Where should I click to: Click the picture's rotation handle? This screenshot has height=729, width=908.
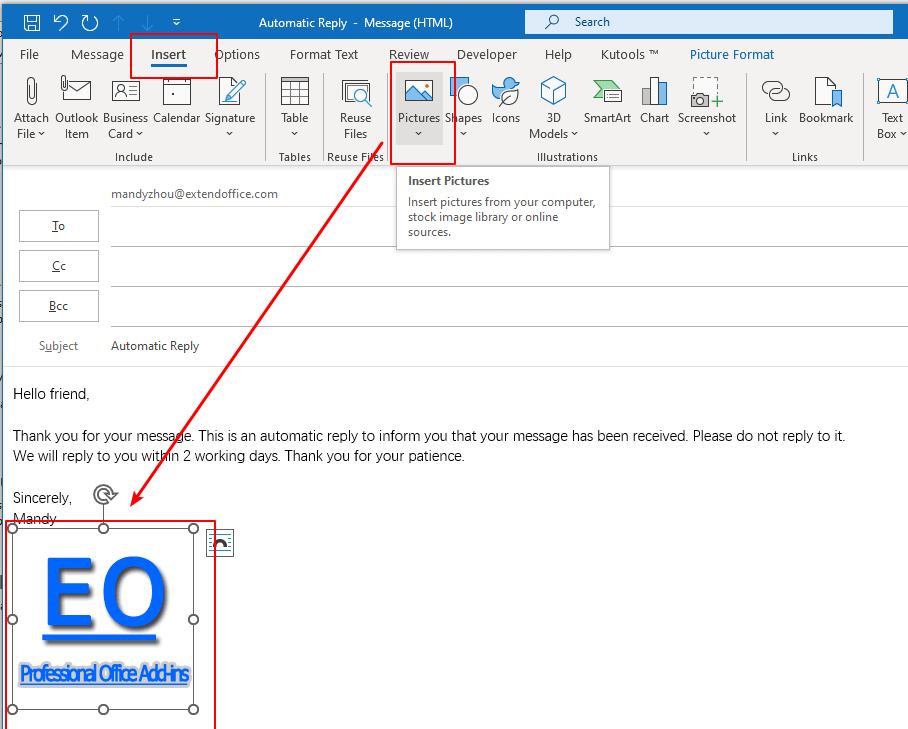(104, 494)
